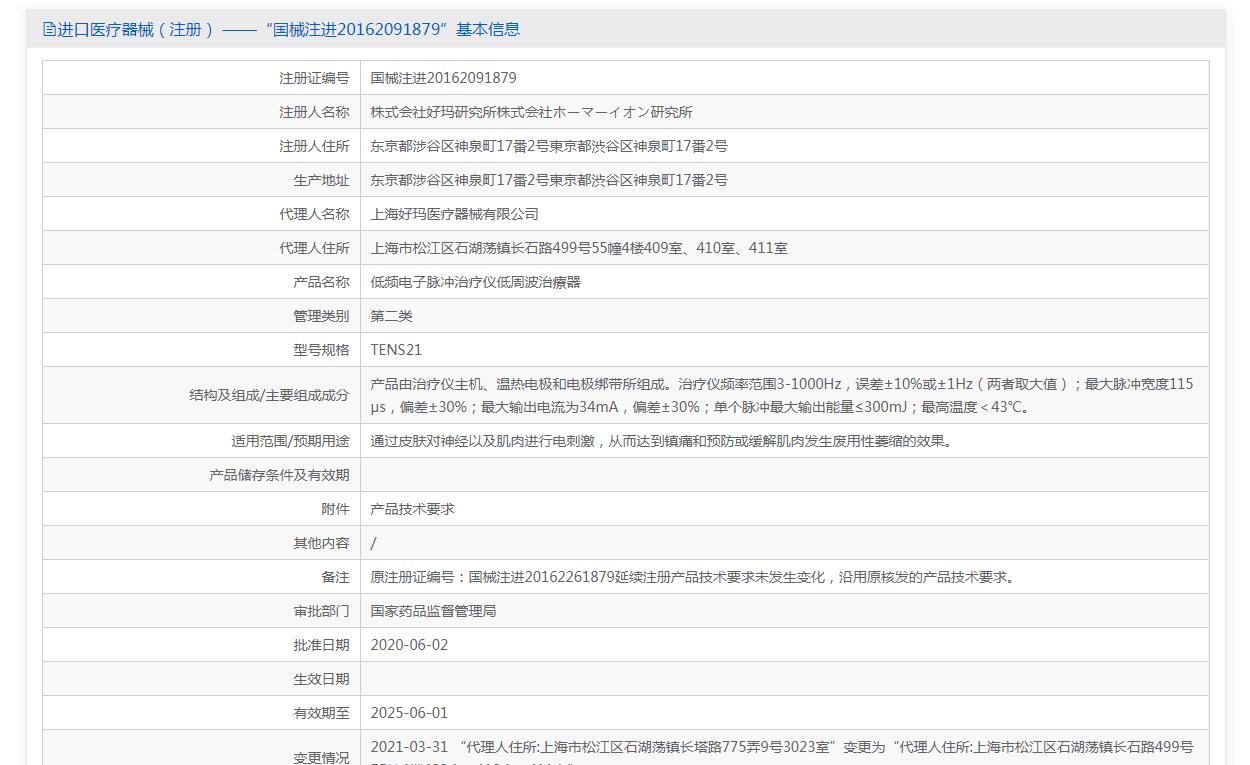Click product name 低频电子脉冲治疗仪 value

(x=475, y=282)
